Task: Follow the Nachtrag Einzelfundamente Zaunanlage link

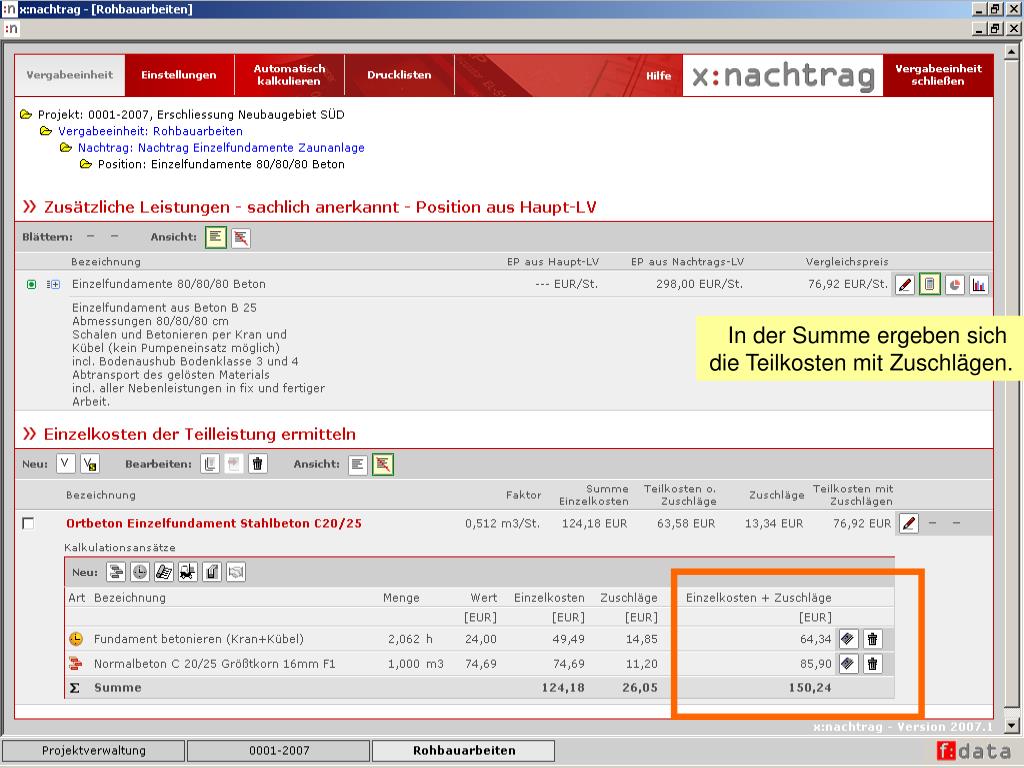Action: (221, 148)
